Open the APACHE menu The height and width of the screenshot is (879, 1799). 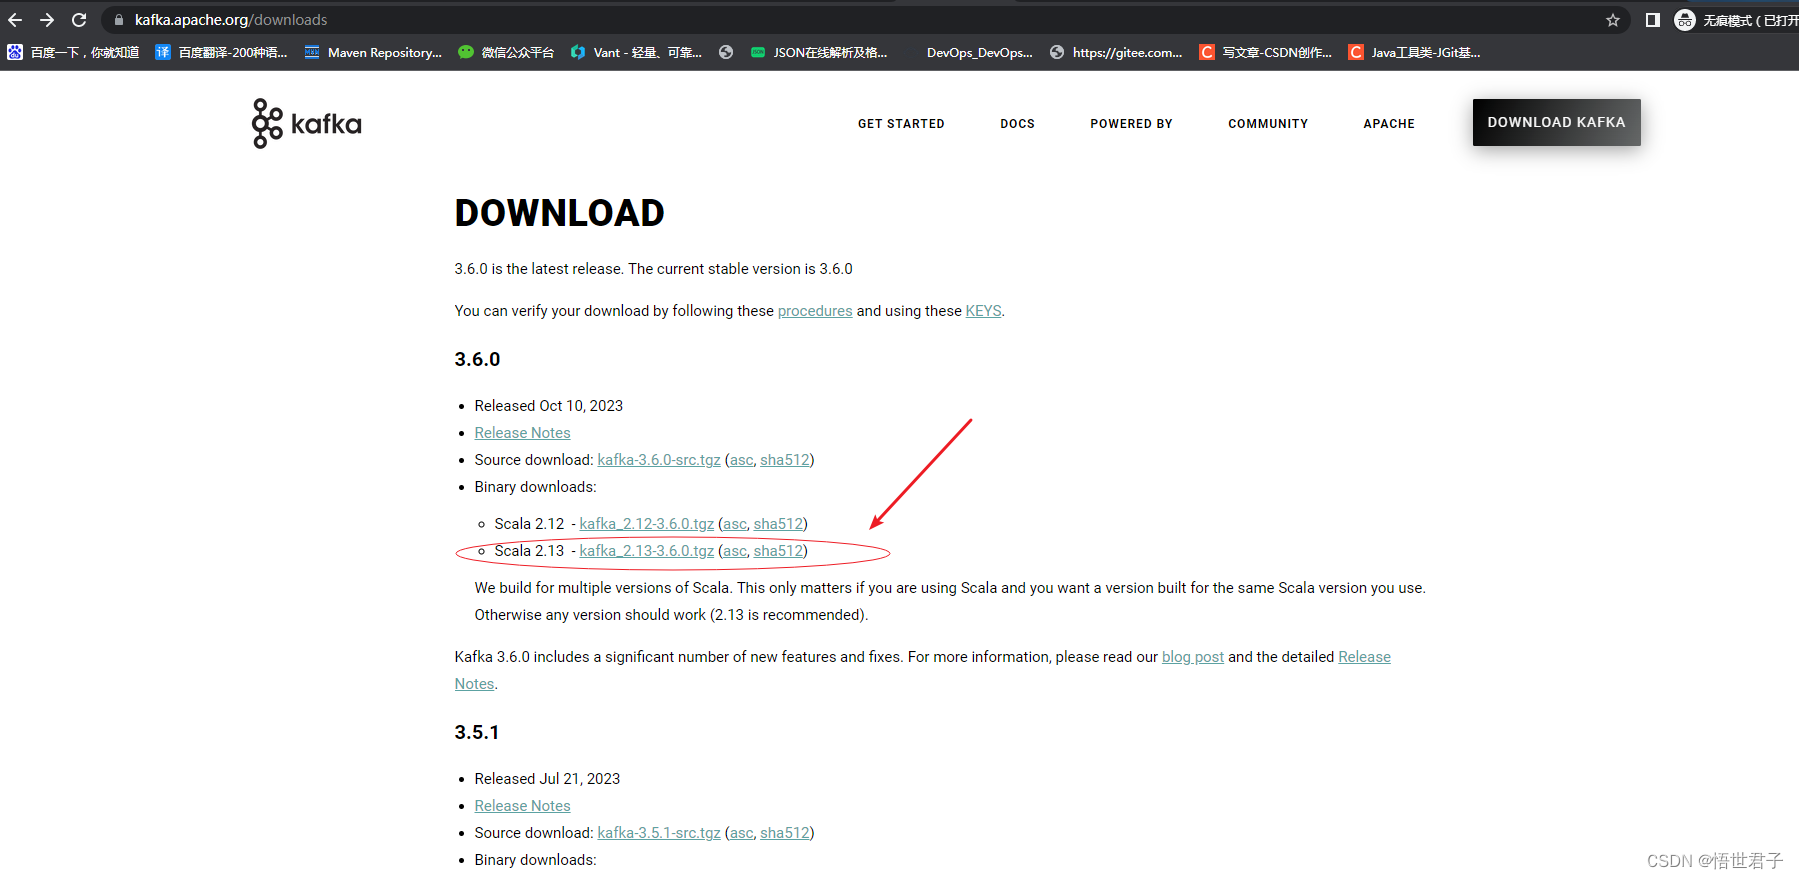click(x=1389, y=124)
